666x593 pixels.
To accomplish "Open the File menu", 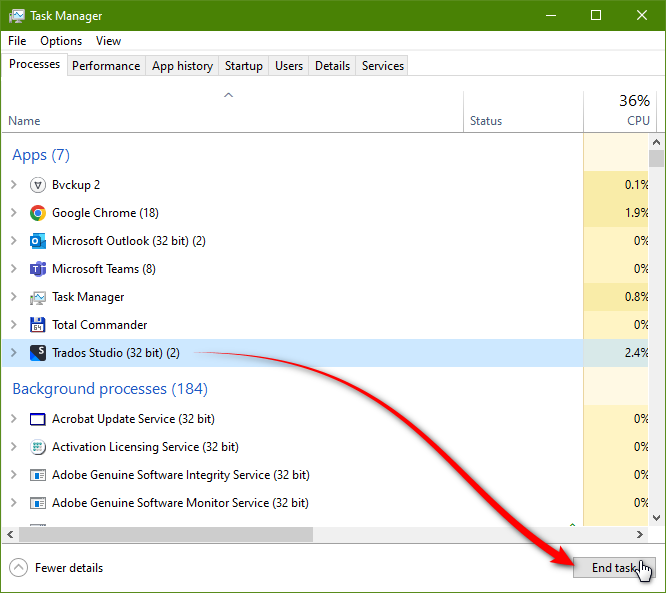I will click(x=17, y=41).
